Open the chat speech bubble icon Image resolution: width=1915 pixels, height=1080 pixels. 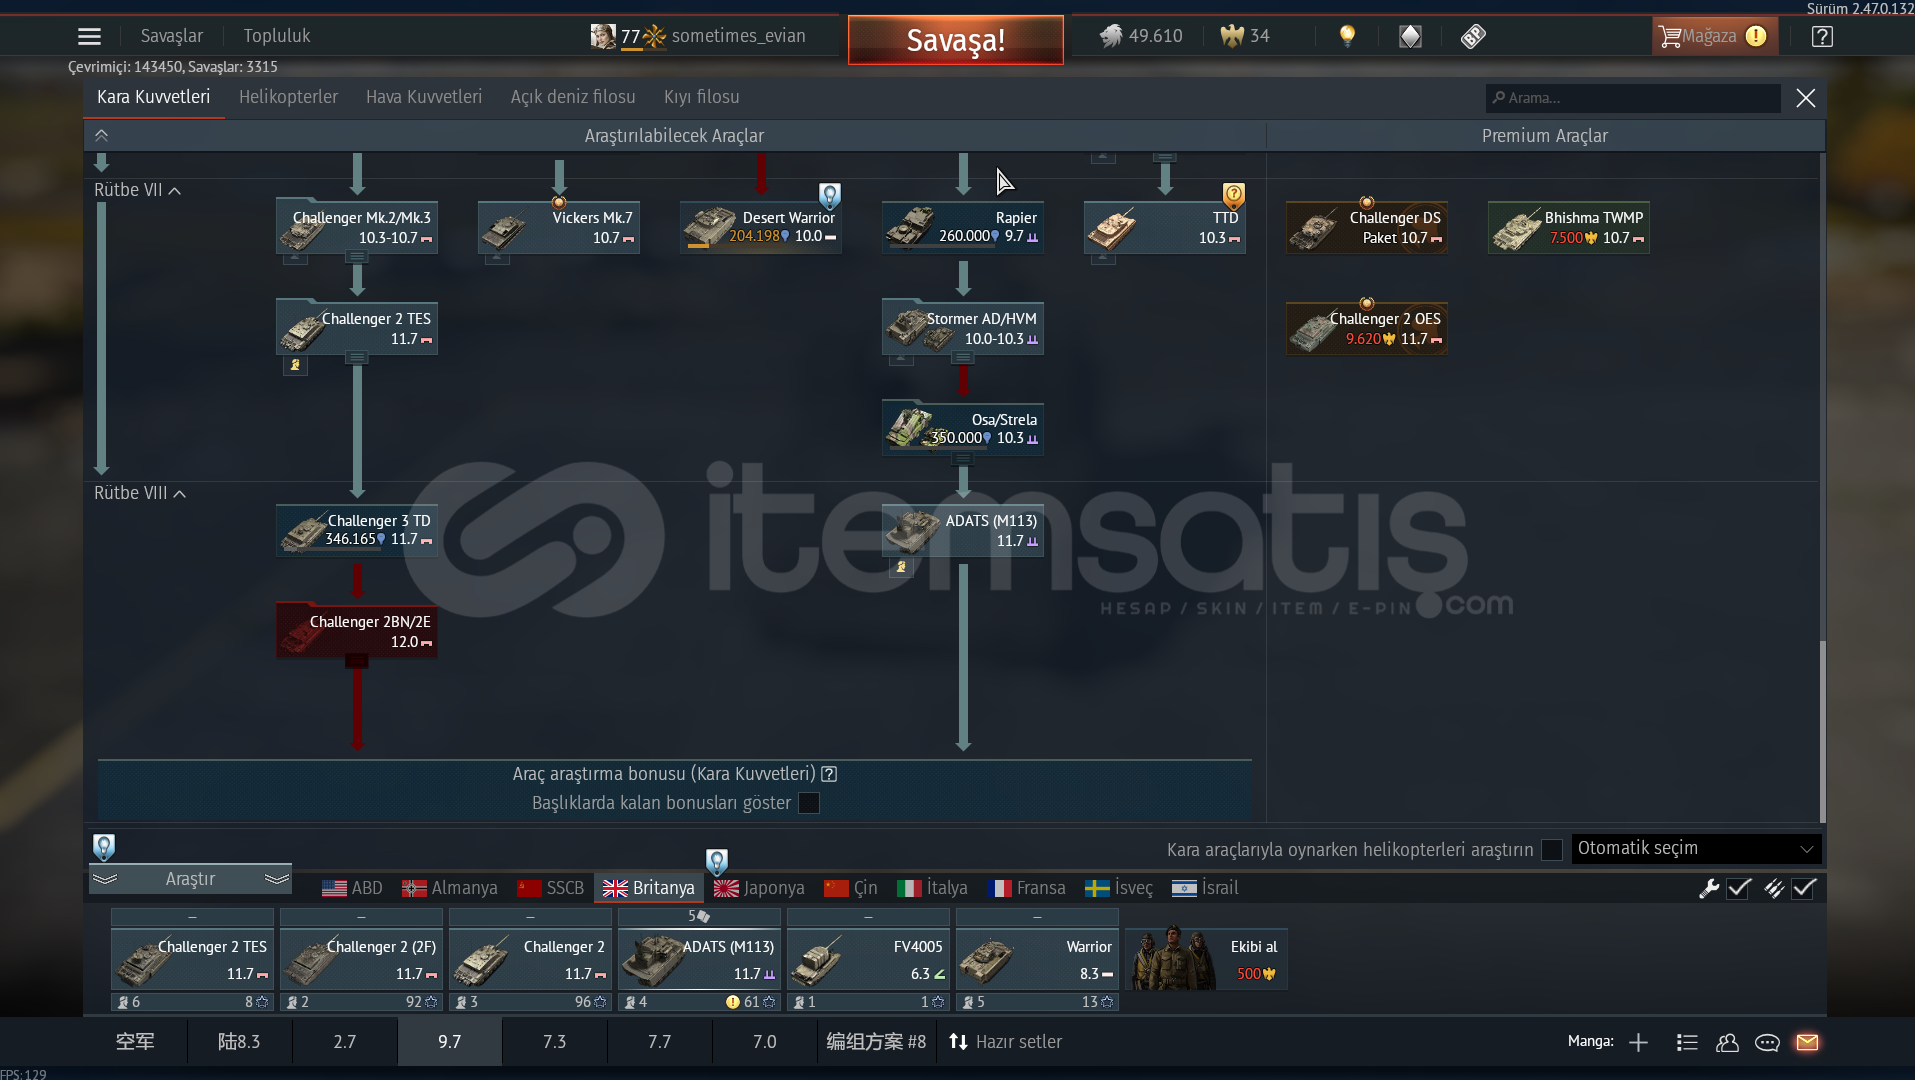[1767, 1043]
